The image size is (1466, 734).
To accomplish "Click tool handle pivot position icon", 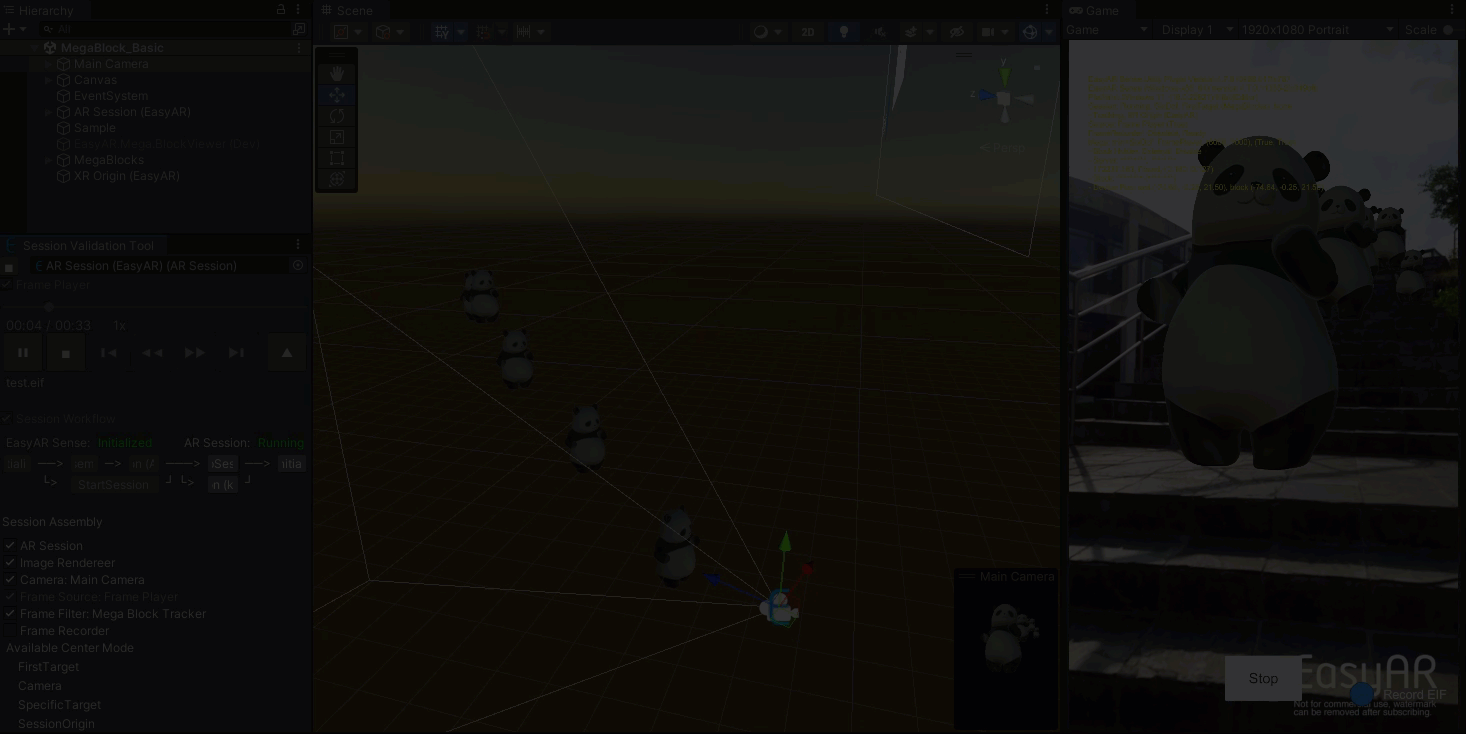I will (x=342, y=32).
